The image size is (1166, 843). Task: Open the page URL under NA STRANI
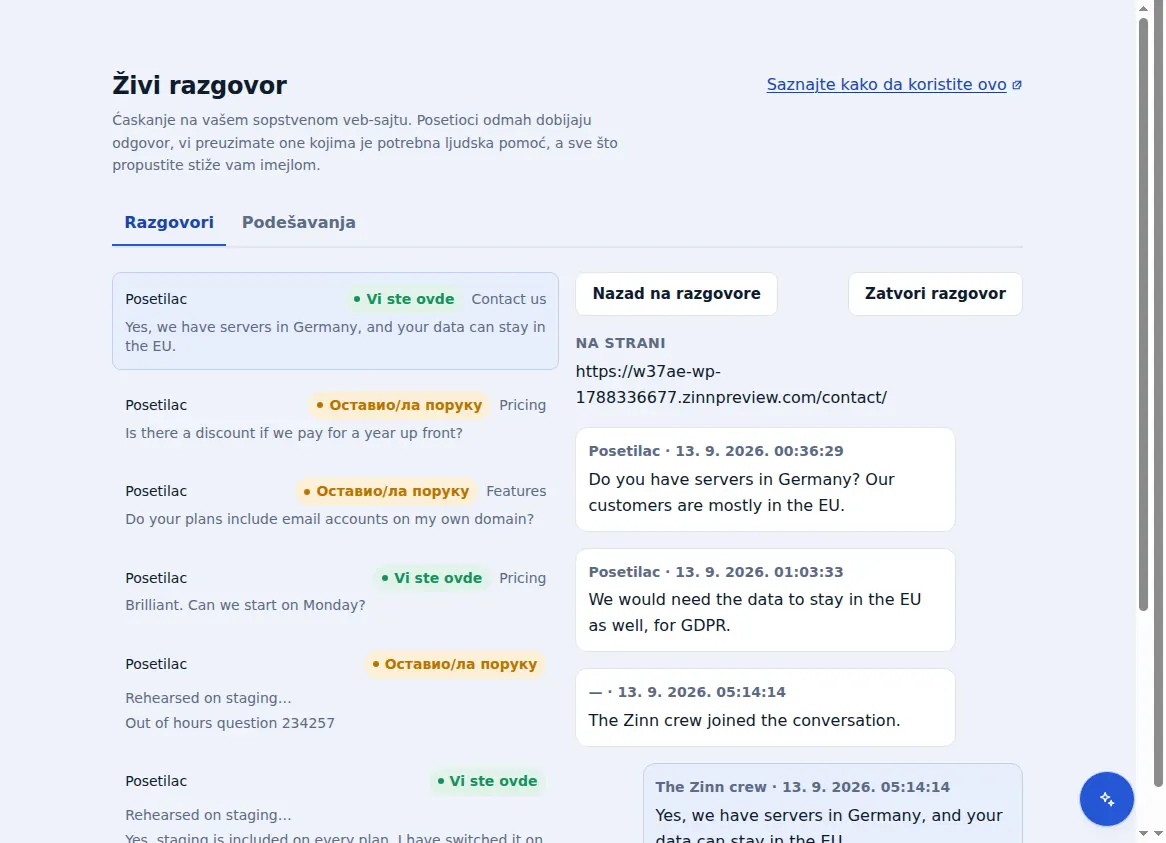click(731, 384)
